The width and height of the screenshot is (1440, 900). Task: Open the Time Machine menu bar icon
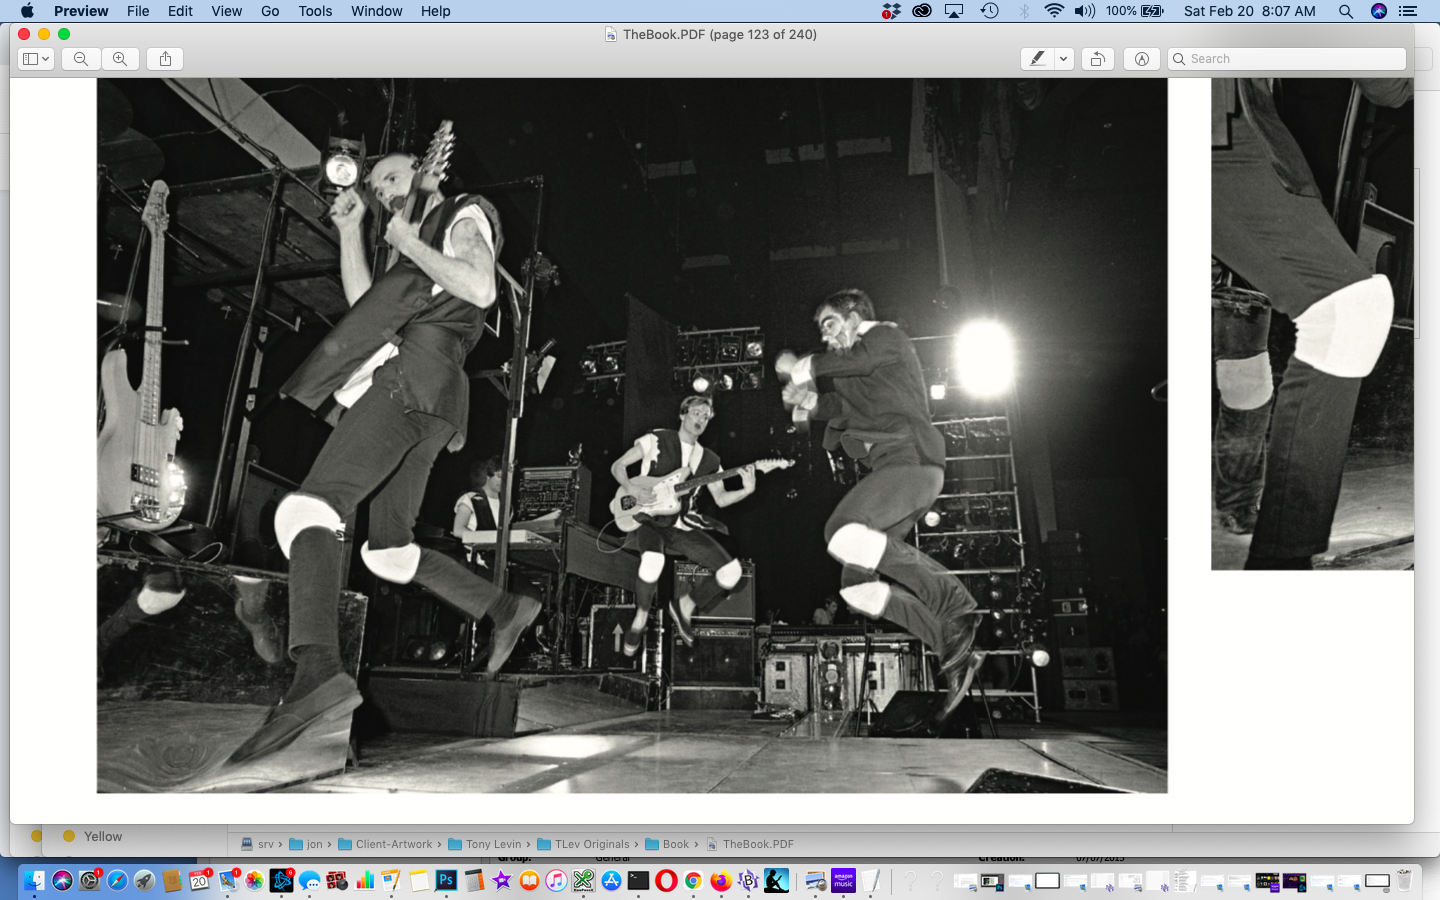(x=989, y=11)
